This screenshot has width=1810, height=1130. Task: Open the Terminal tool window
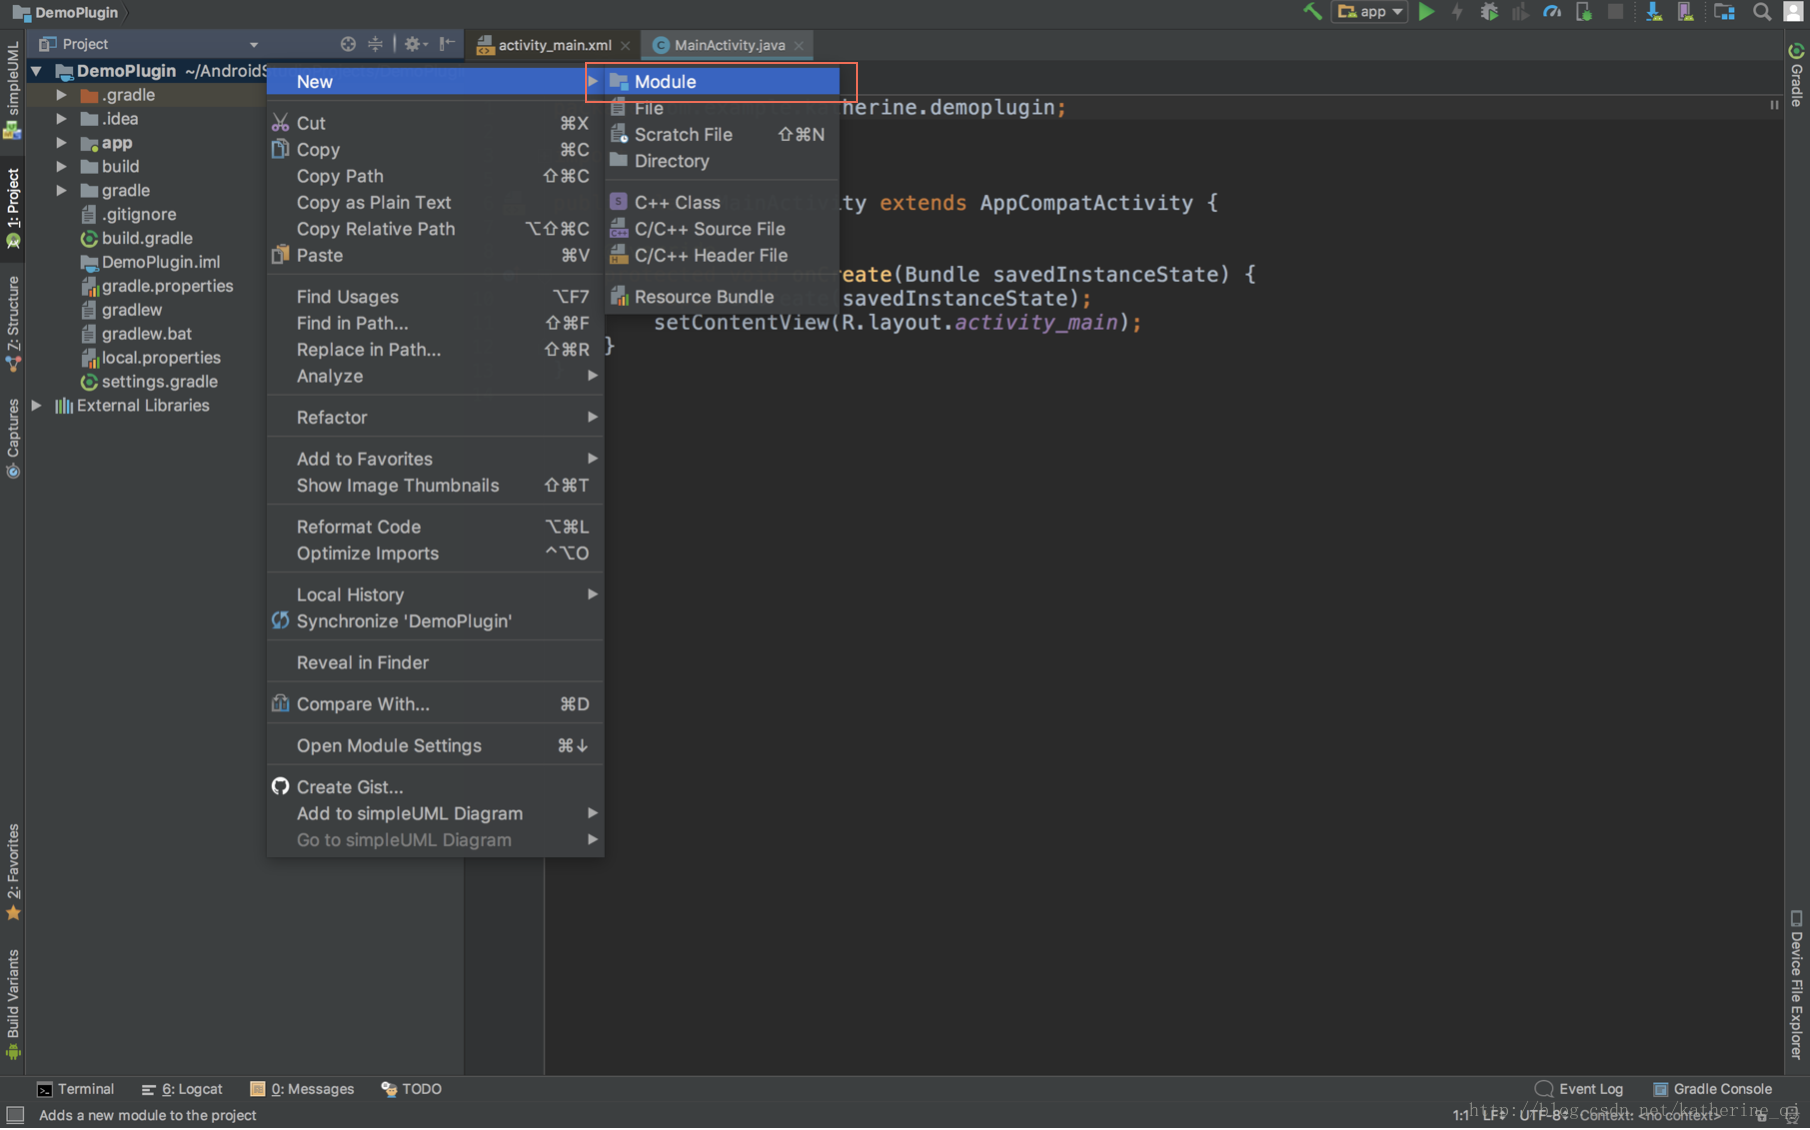click(76, 1090)
